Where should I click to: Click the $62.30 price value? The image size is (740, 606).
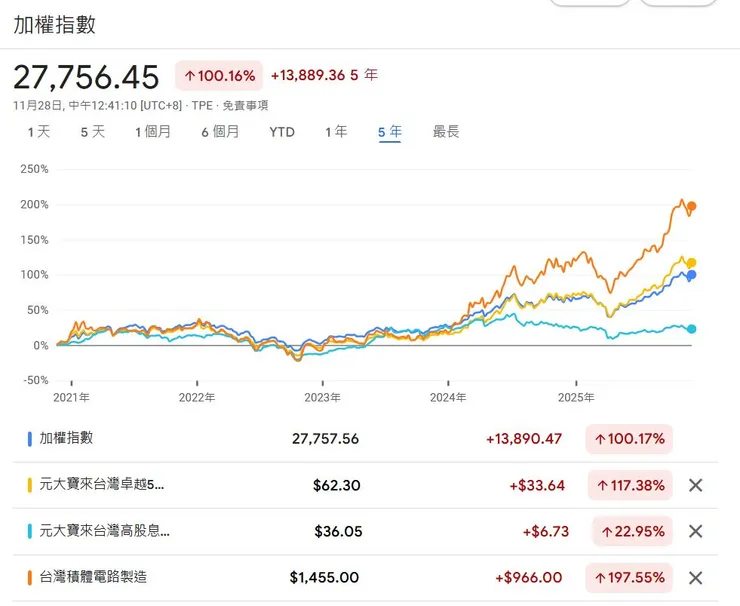[x=336, y=485]
